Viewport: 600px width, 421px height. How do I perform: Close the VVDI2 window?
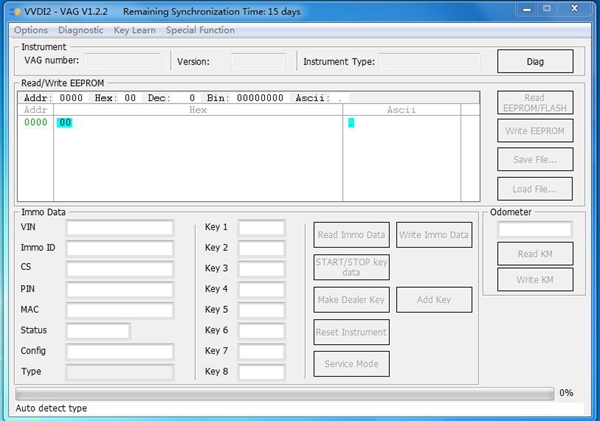point(574,8)
